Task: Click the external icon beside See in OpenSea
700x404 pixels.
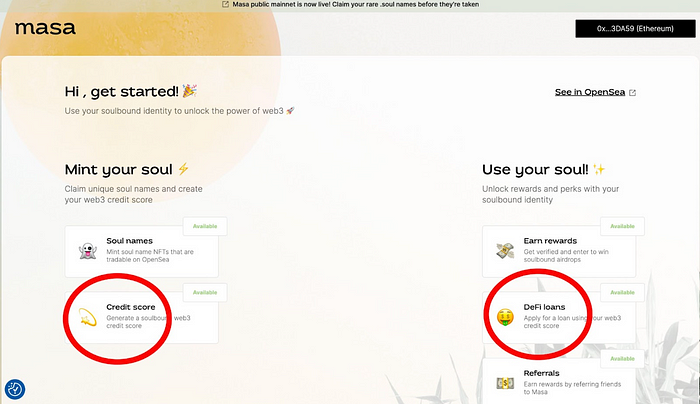Action: click(x=632, y=92)
